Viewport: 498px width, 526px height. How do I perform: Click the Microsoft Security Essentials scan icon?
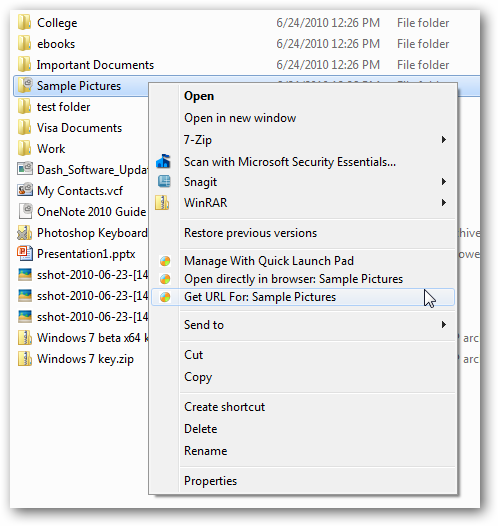163,161
